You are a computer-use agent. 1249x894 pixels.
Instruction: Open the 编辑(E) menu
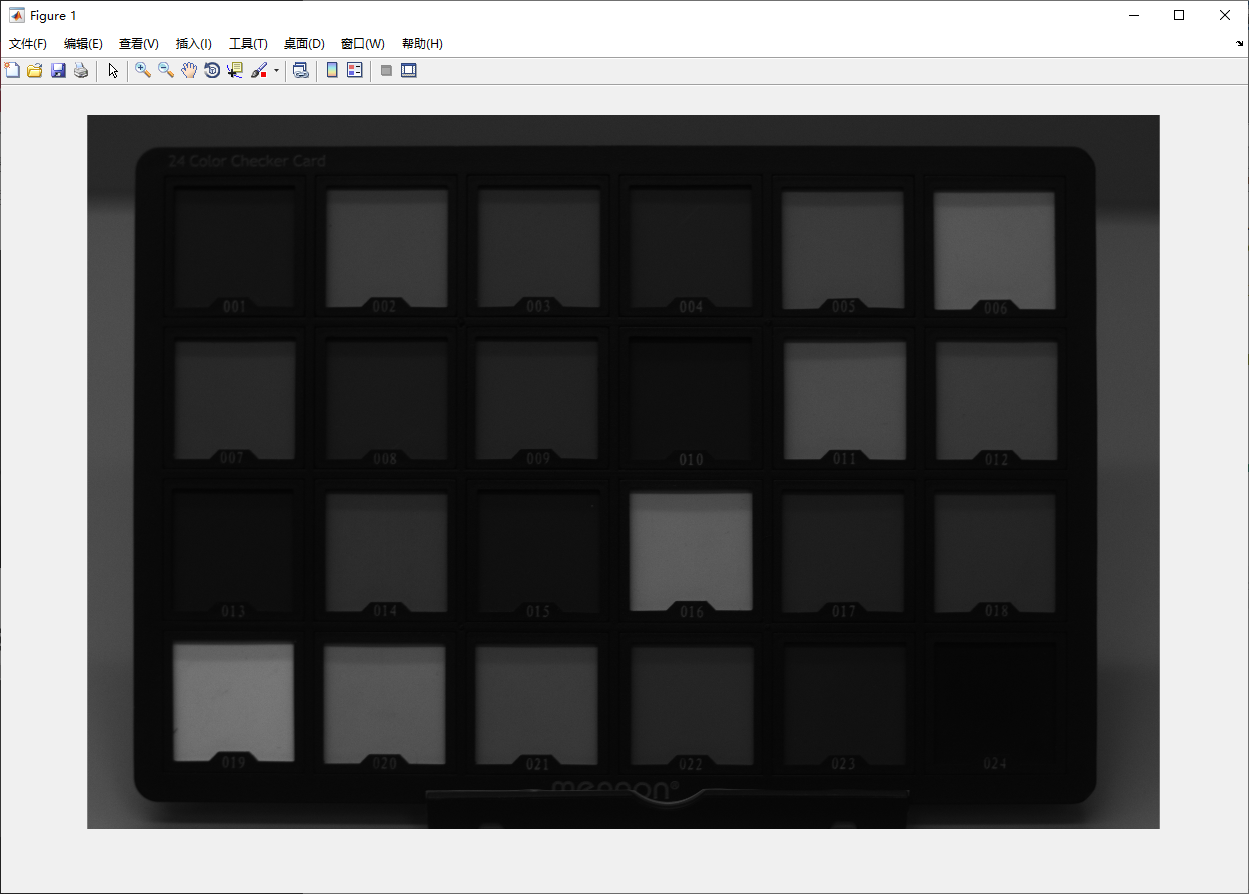tap(83, 44)
